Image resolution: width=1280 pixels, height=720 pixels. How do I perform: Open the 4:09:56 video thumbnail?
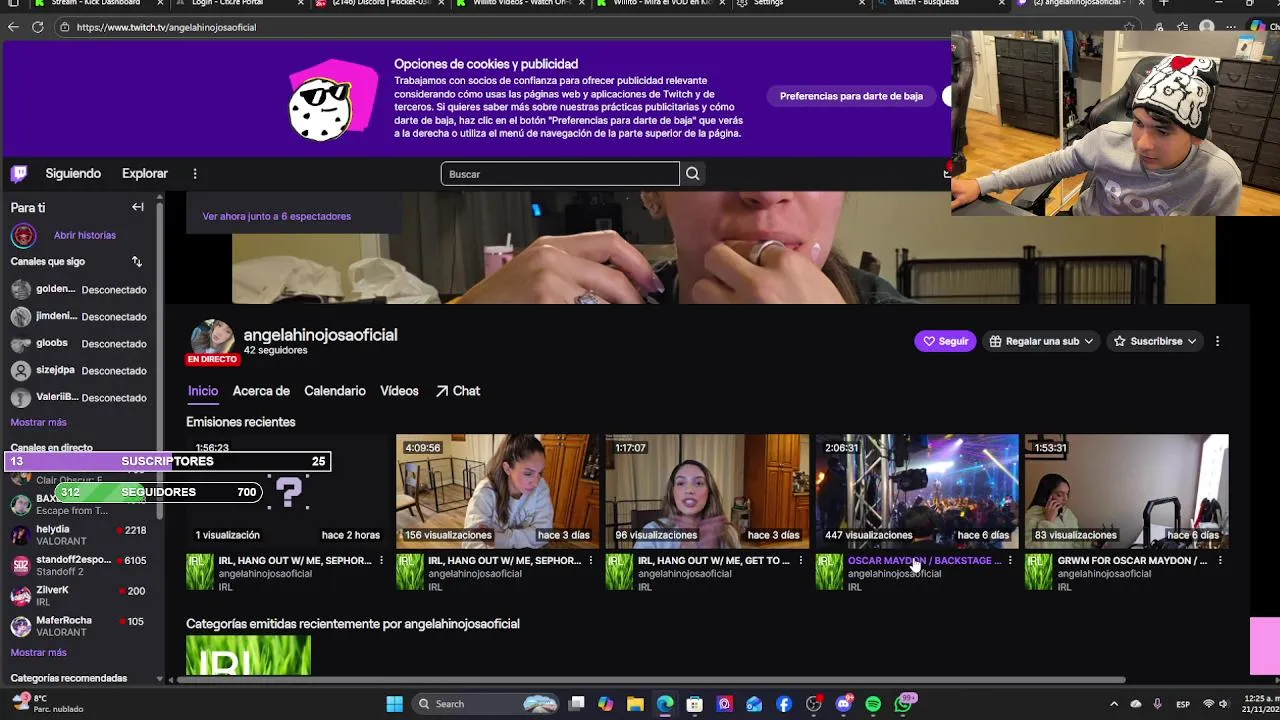click(x=498, y=491)
